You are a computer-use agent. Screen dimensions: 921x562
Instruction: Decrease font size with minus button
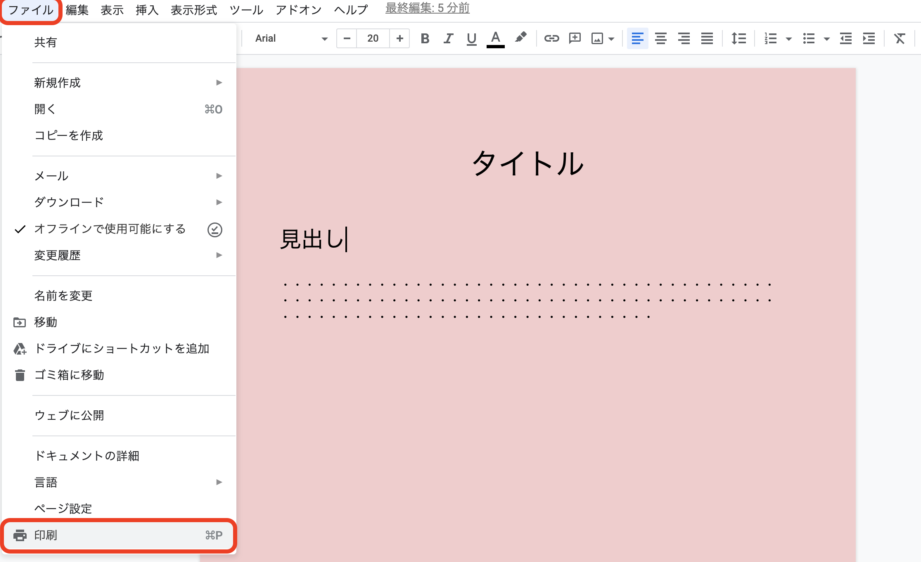click(347, 39)
